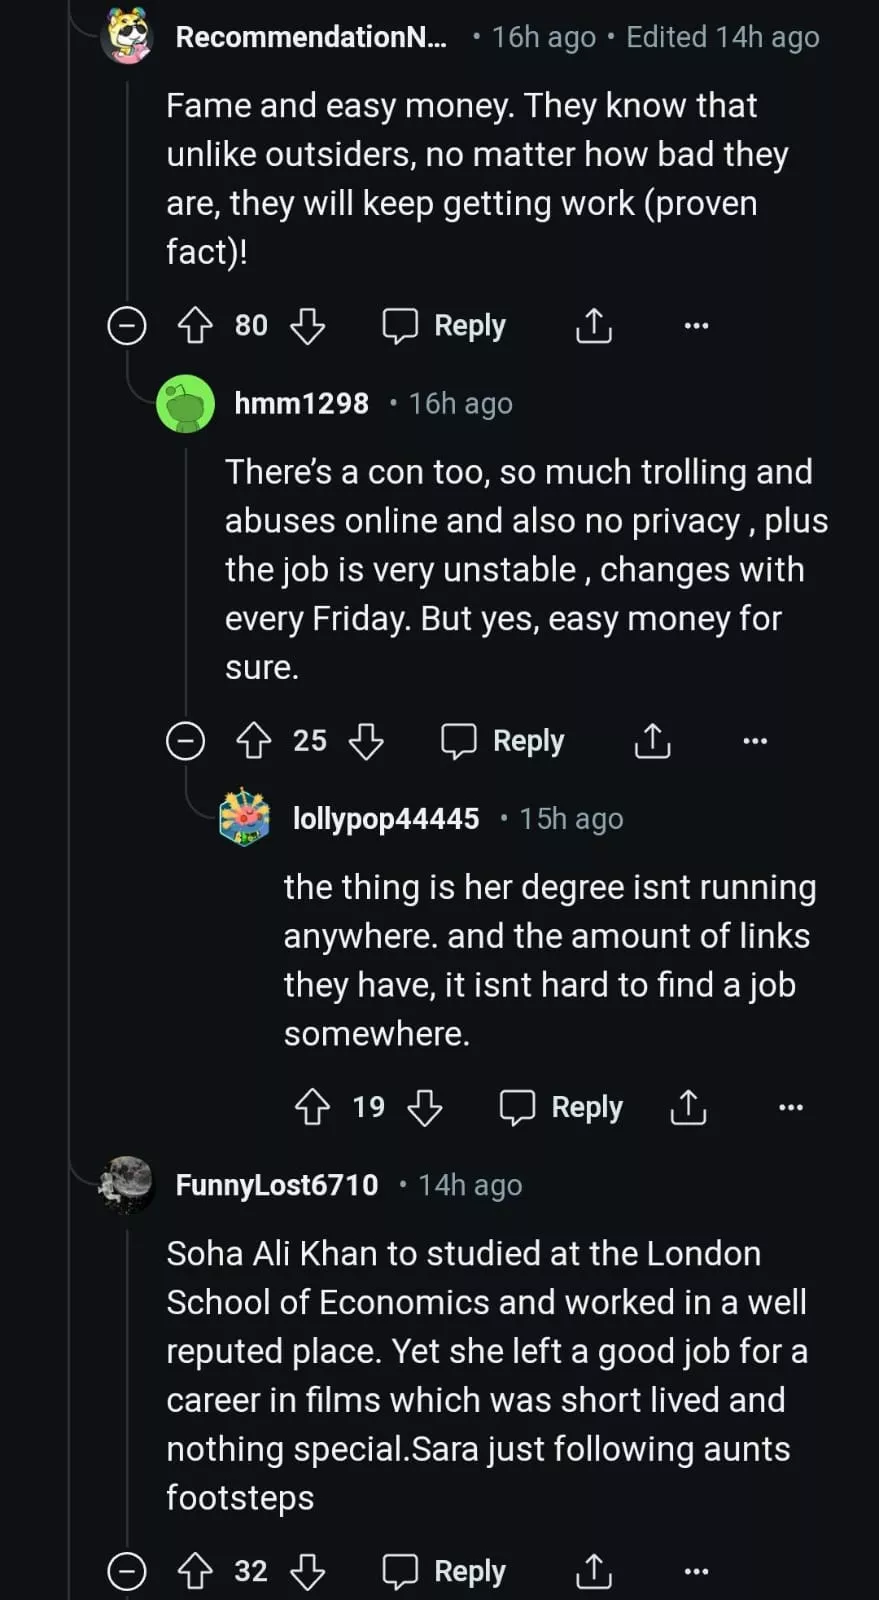This screenshot has height=1600, width=879.
Task: Open more options for lollypop44445's comment
Action: tap(790, 1107)
